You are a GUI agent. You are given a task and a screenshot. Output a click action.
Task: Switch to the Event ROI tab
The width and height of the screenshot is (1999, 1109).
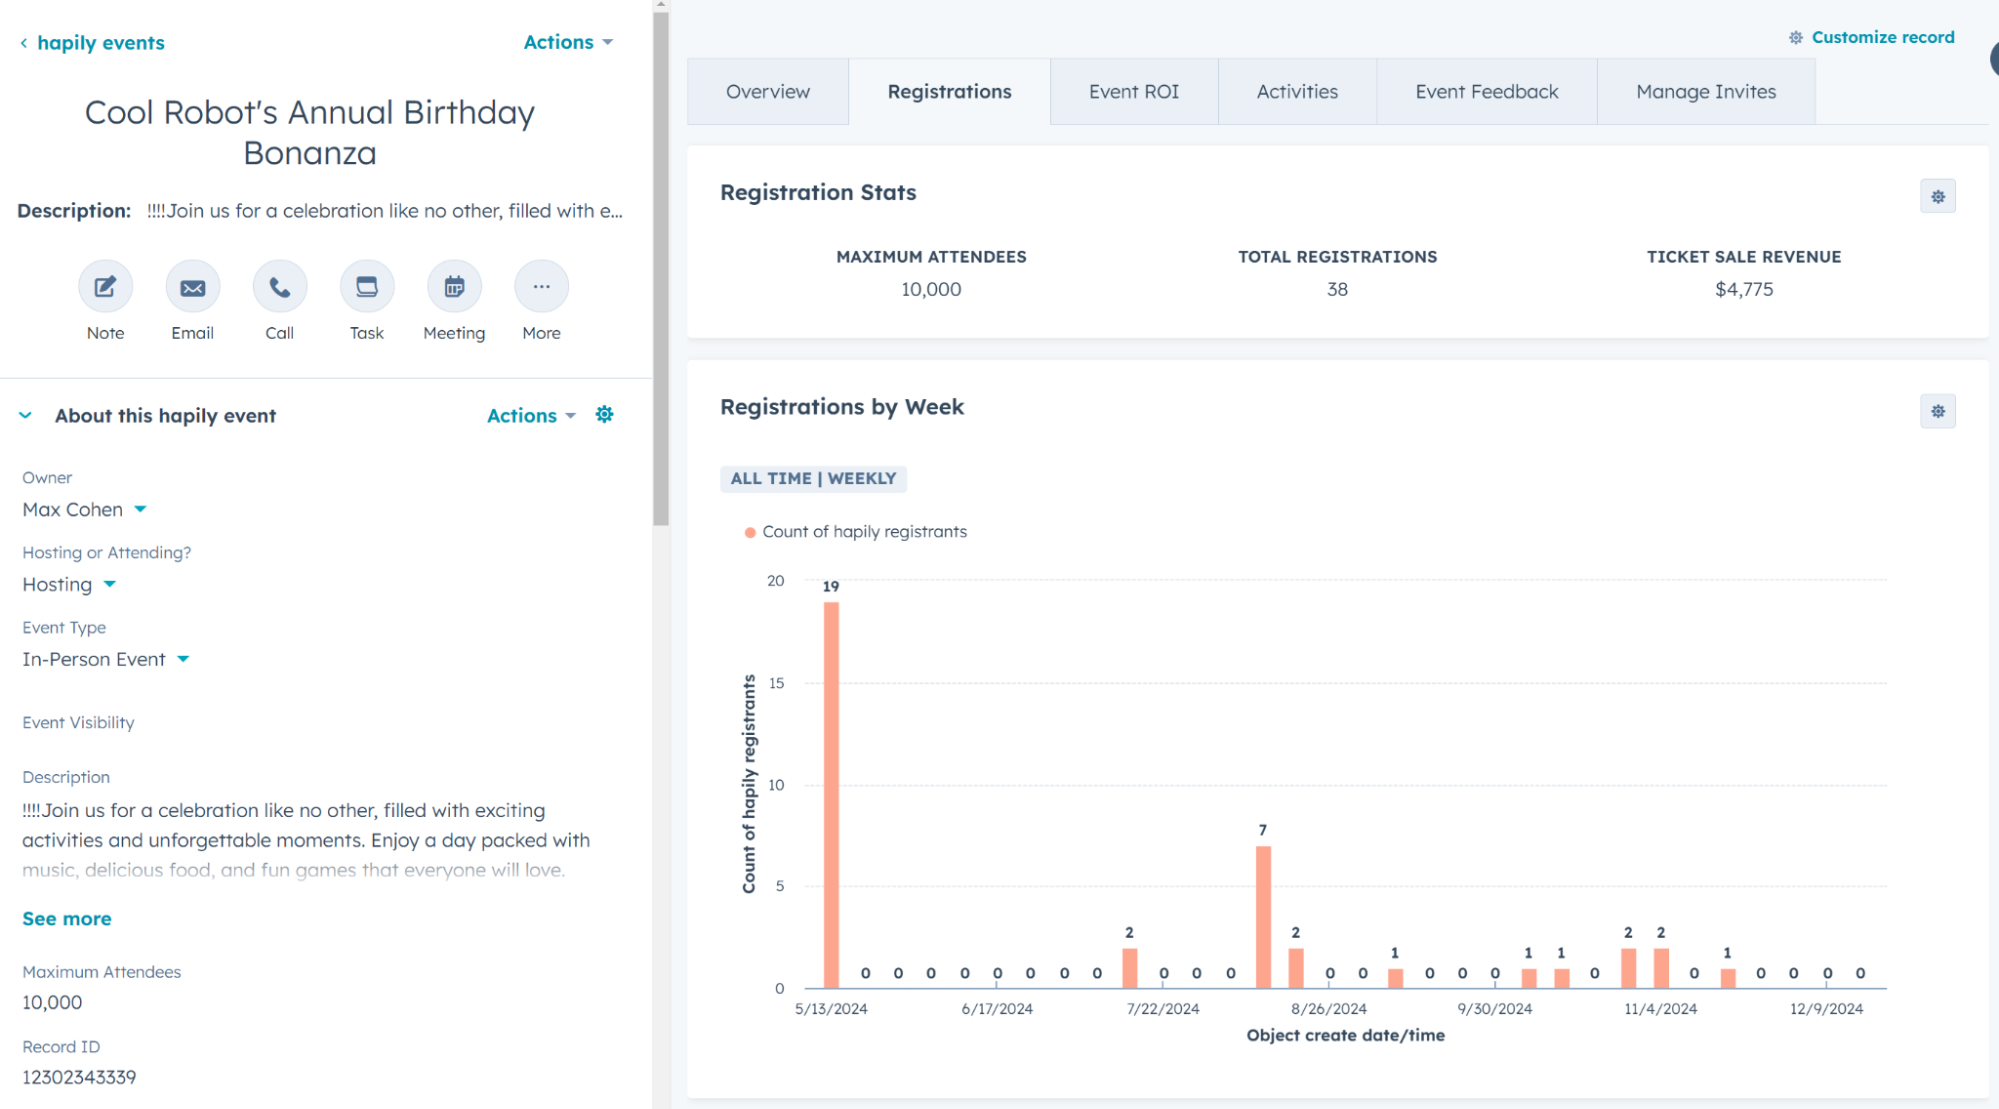pyautogui.click(x=1133, y=92)
